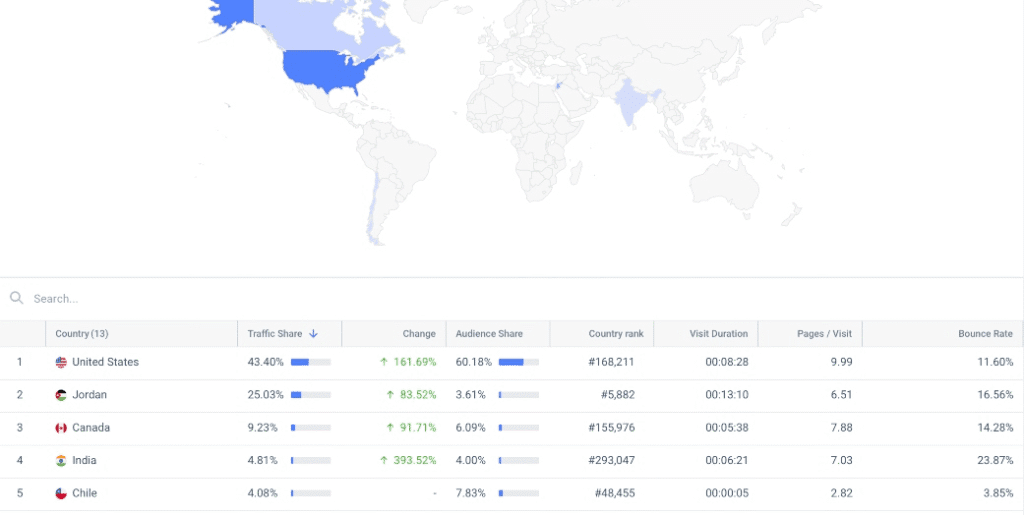Click the India flag icon
This screenshot has width=1024, height=515.
(x=61, y=461)
